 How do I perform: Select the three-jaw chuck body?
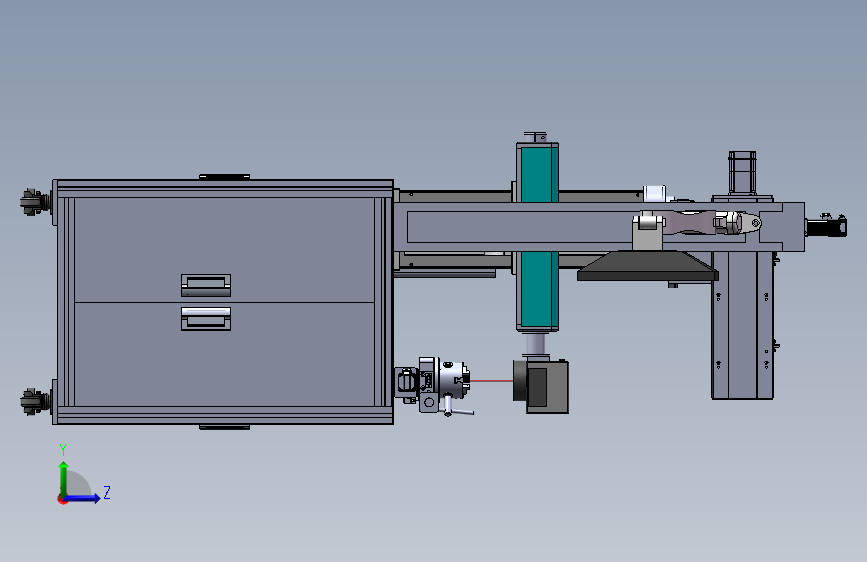pos(452,380)
